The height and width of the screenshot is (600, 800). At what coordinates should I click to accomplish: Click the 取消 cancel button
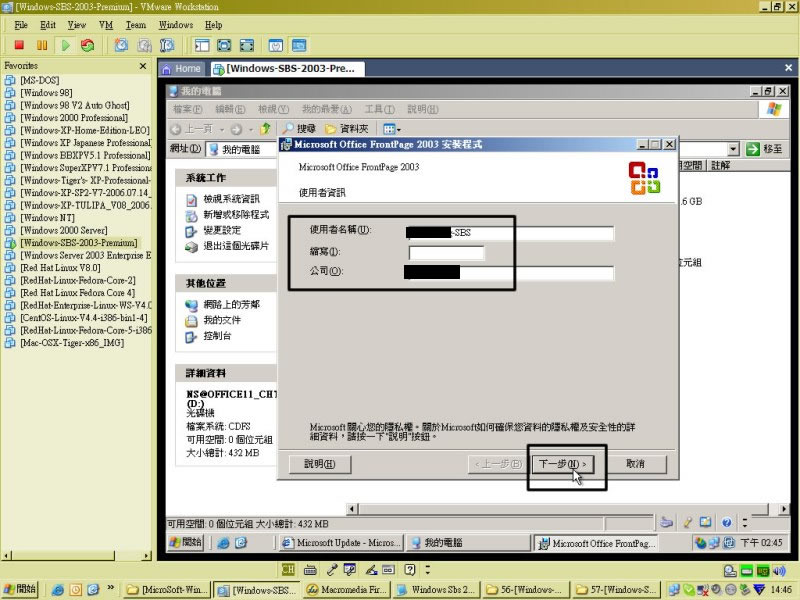pyautogui.click(x=635, y=464)
